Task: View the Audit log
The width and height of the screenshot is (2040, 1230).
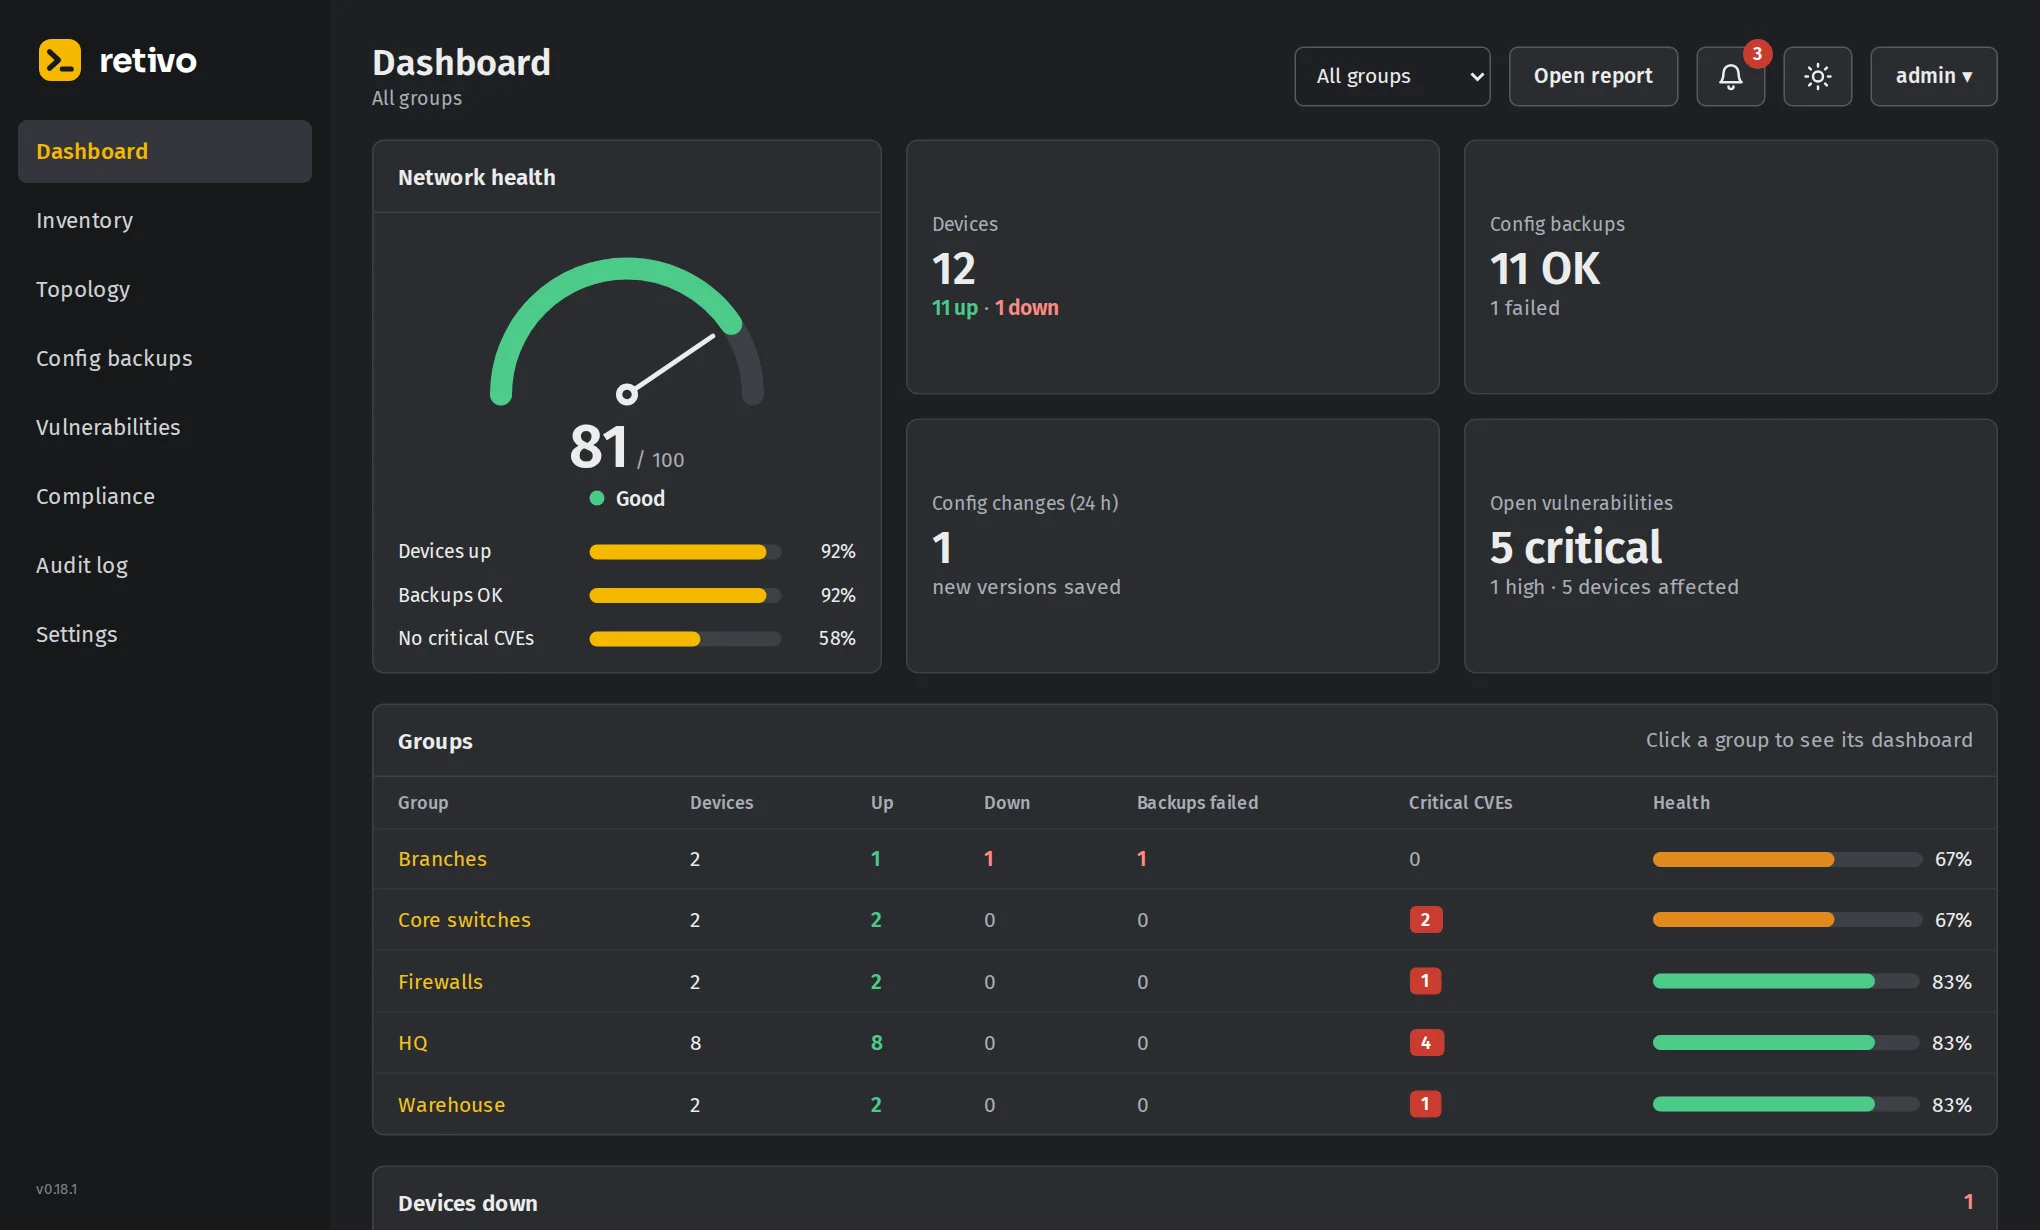Action: pyautogui.click(x=165, y=565)
